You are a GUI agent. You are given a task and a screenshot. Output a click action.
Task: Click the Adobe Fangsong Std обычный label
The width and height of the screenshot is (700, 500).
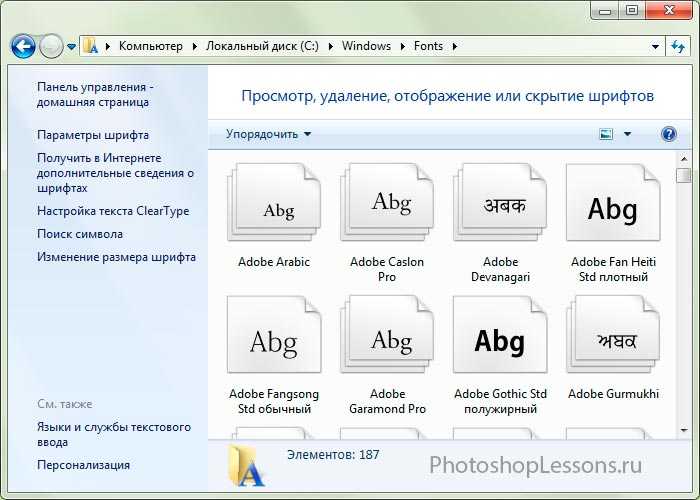pos(274,401)
